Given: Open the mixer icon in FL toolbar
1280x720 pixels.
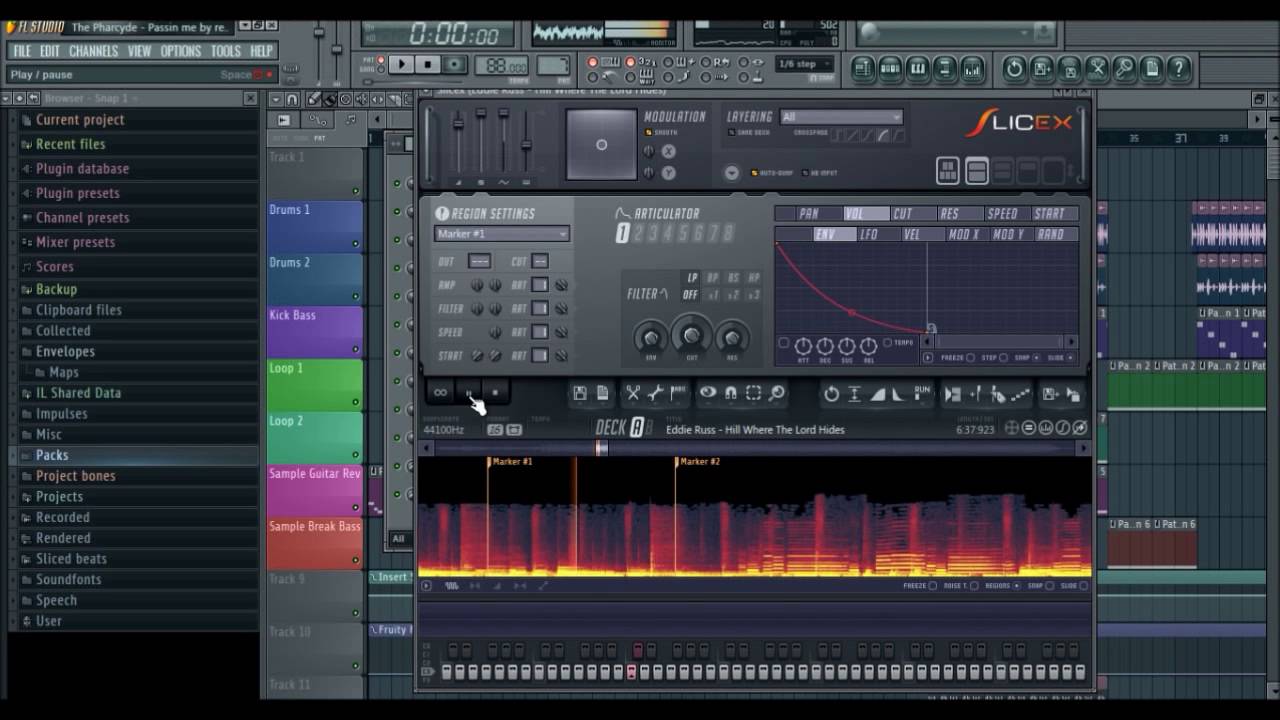Looking at the screenshot, I should point(972,68).
